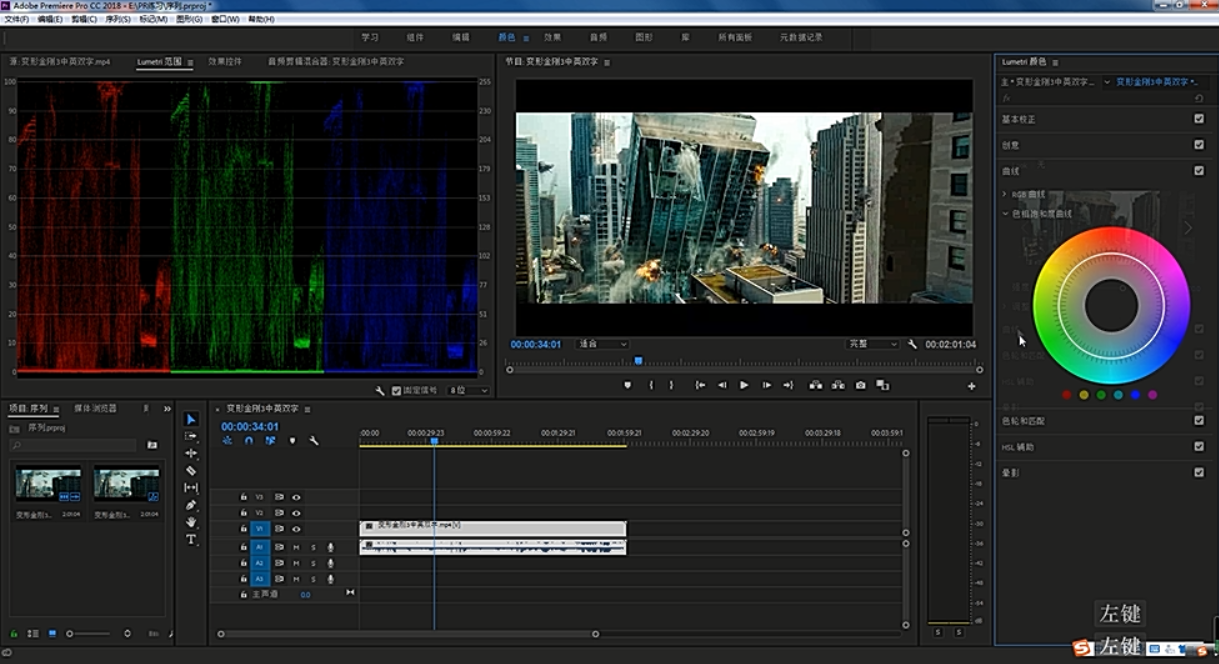This screenshot has height=664, width=1219.
Task: Open timeline display settings wrench
Action: [313, 441]
